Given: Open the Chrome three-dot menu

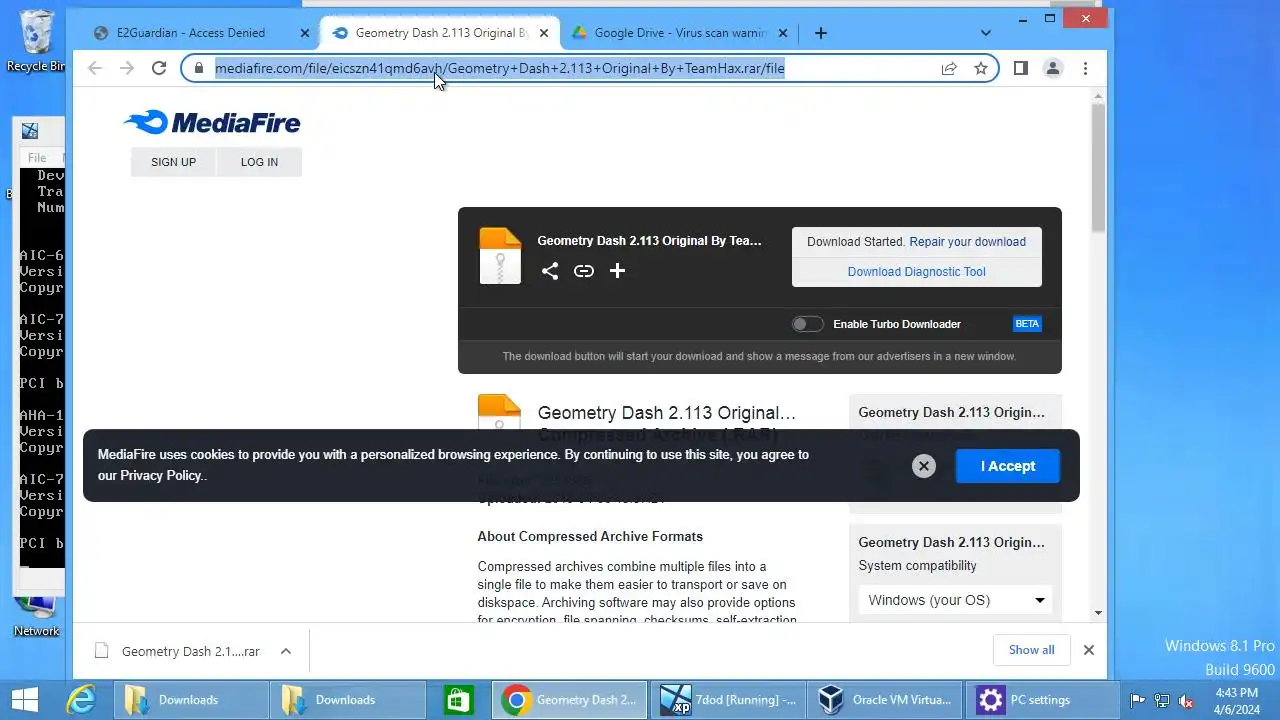Looking at the screenshot, I should pyautogui.click(x=1085, y=68).
